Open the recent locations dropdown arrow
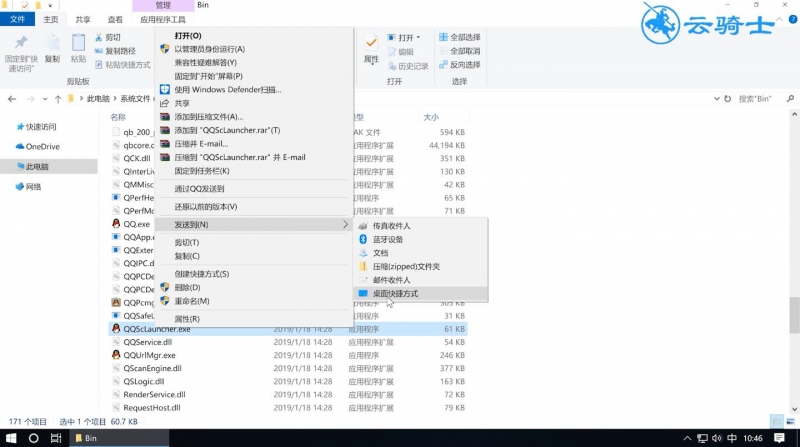 pos(45,99)
